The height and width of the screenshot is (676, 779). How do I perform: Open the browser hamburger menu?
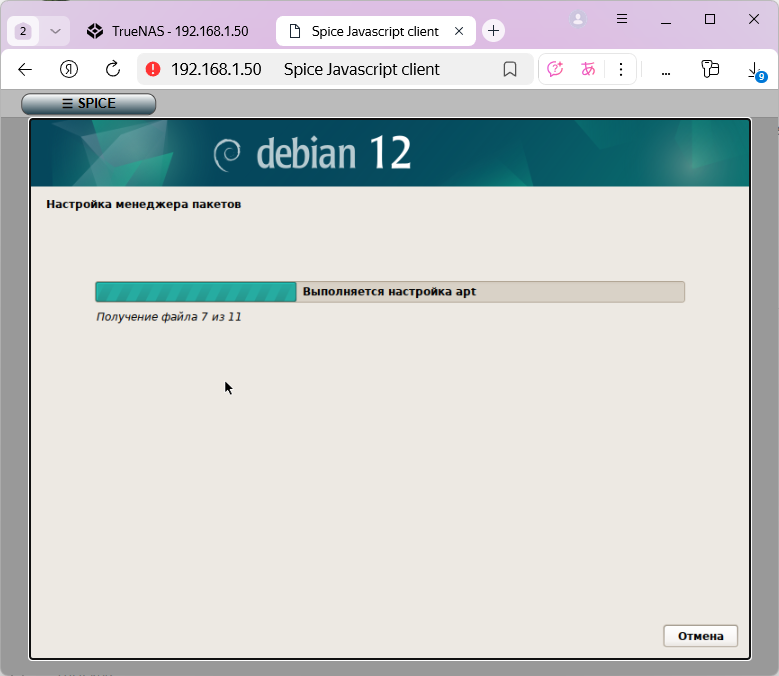622,19
